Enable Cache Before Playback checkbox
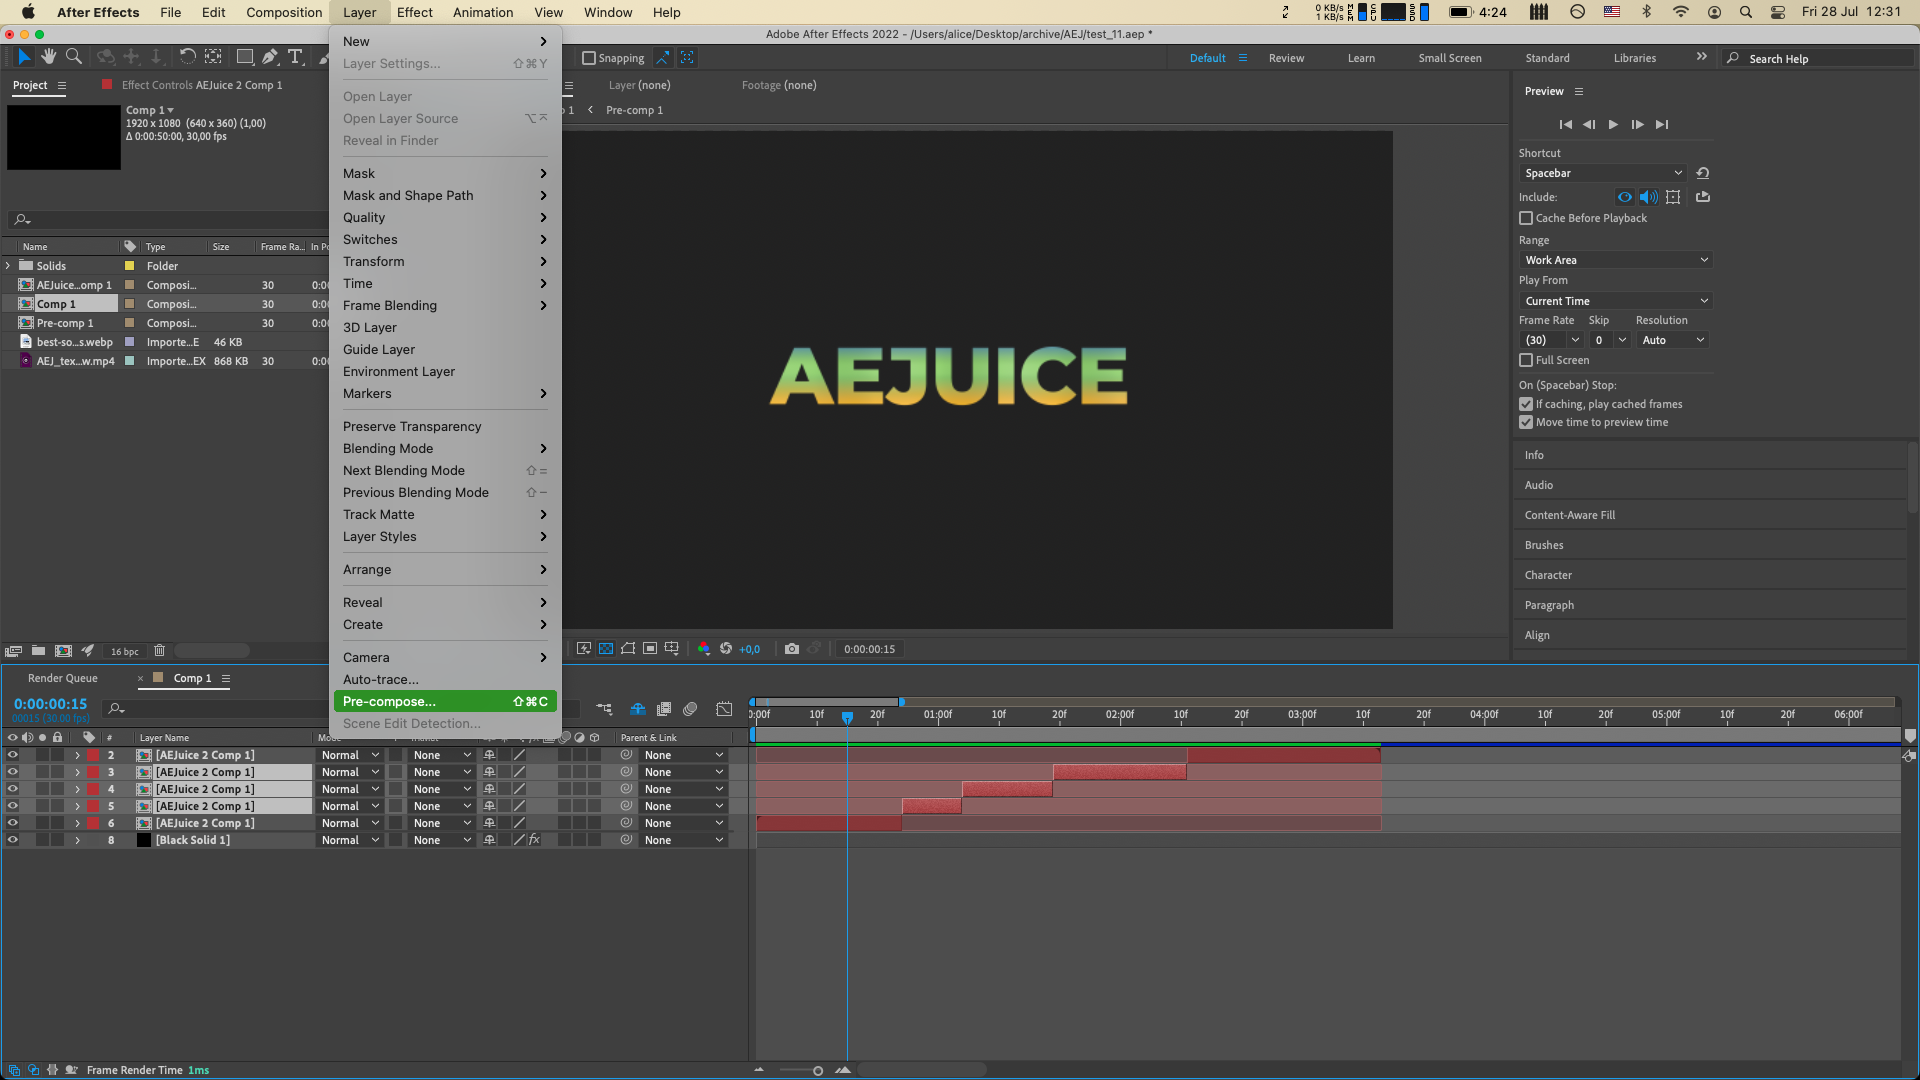 point(1526,218)
